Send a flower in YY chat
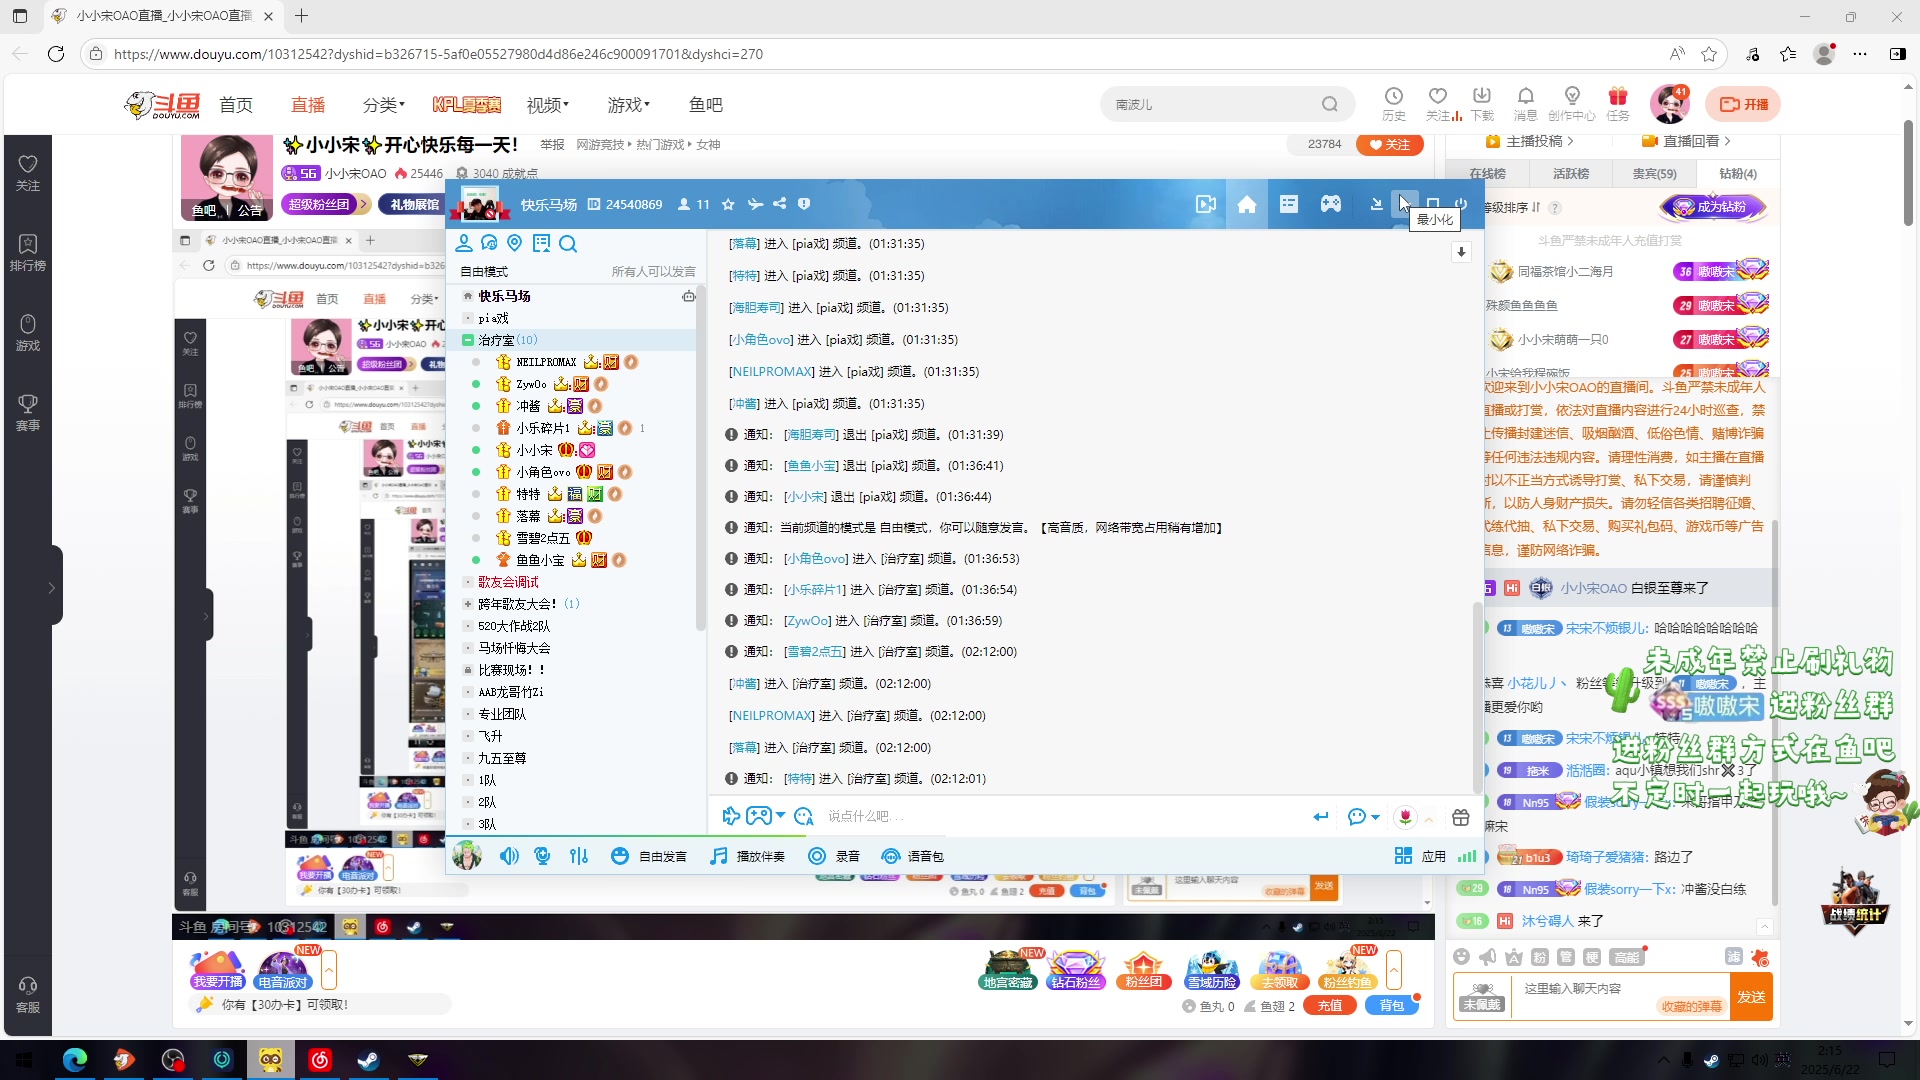 [1405, 817]
